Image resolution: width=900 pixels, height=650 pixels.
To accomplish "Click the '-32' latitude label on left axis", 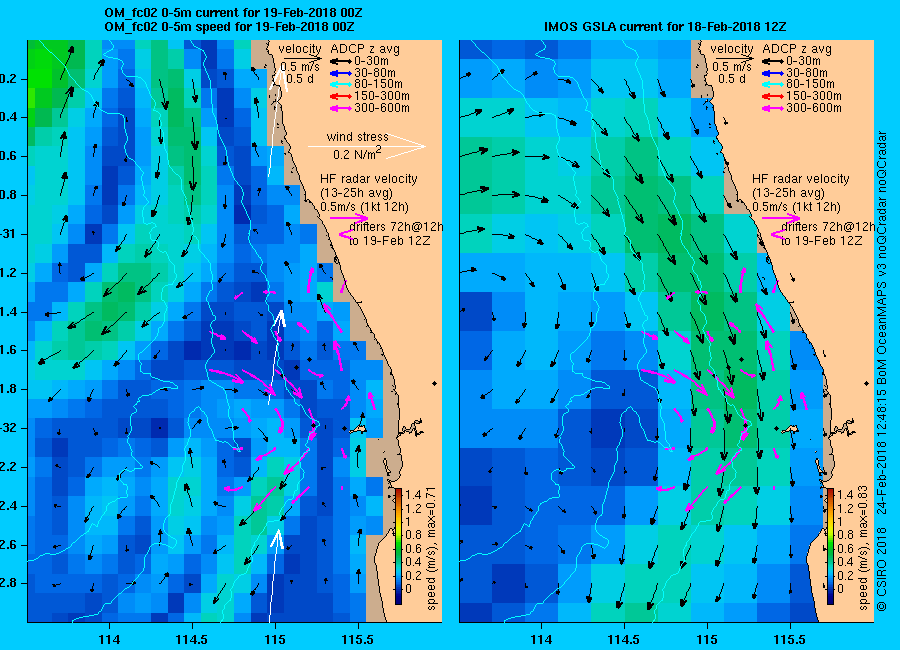I will [9, 428].
